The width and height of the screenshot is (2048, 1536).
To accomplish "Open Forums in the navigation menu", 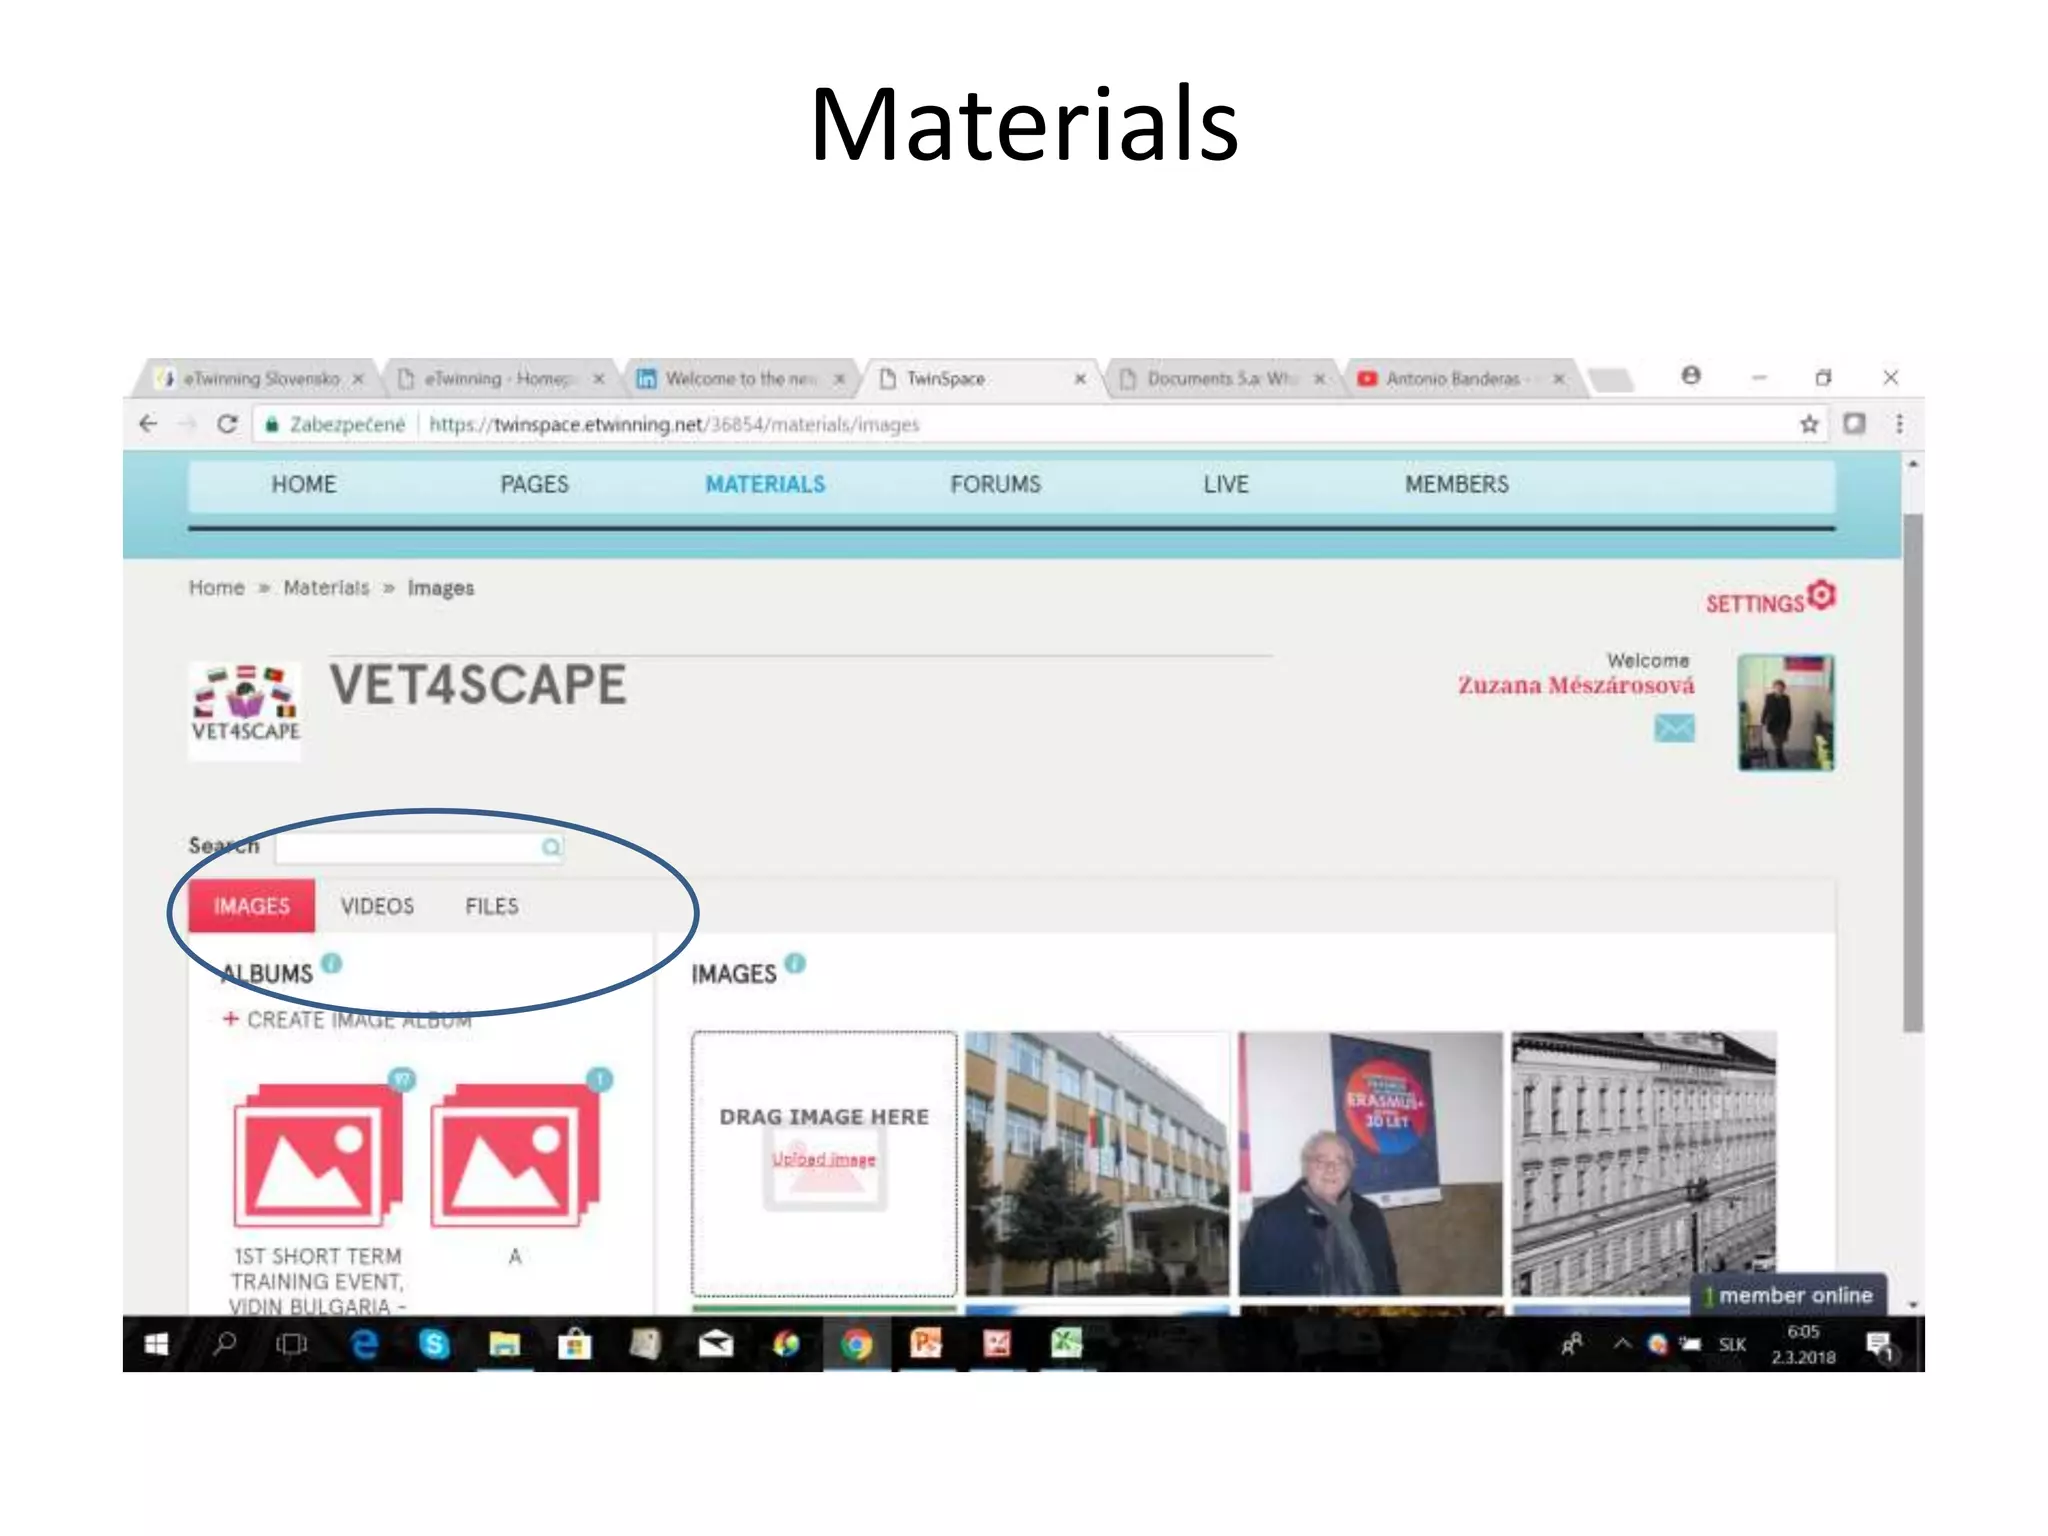I will coord(995,485).
